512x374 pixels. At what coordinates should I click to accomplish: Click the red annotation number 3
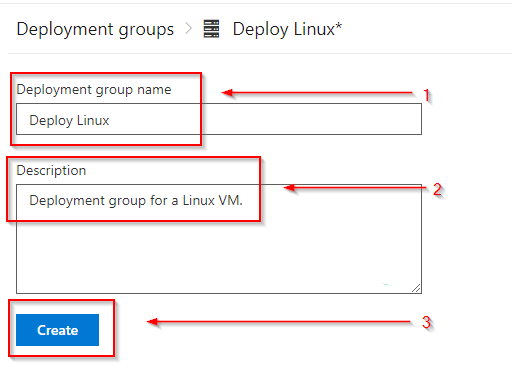426,322
